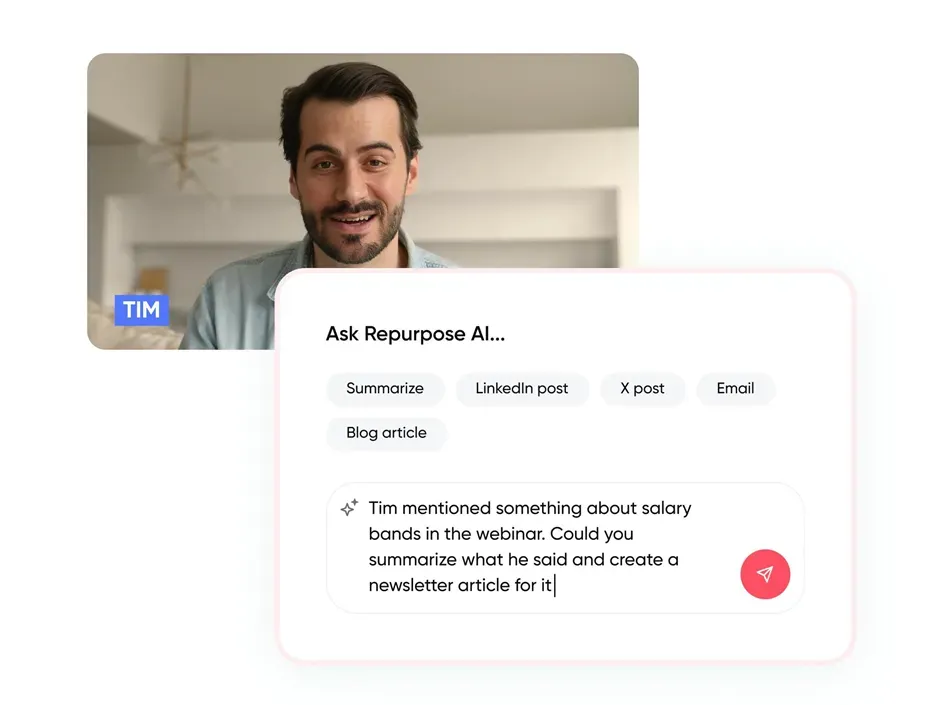Expand the X post suggestion pill

(643, 389)
